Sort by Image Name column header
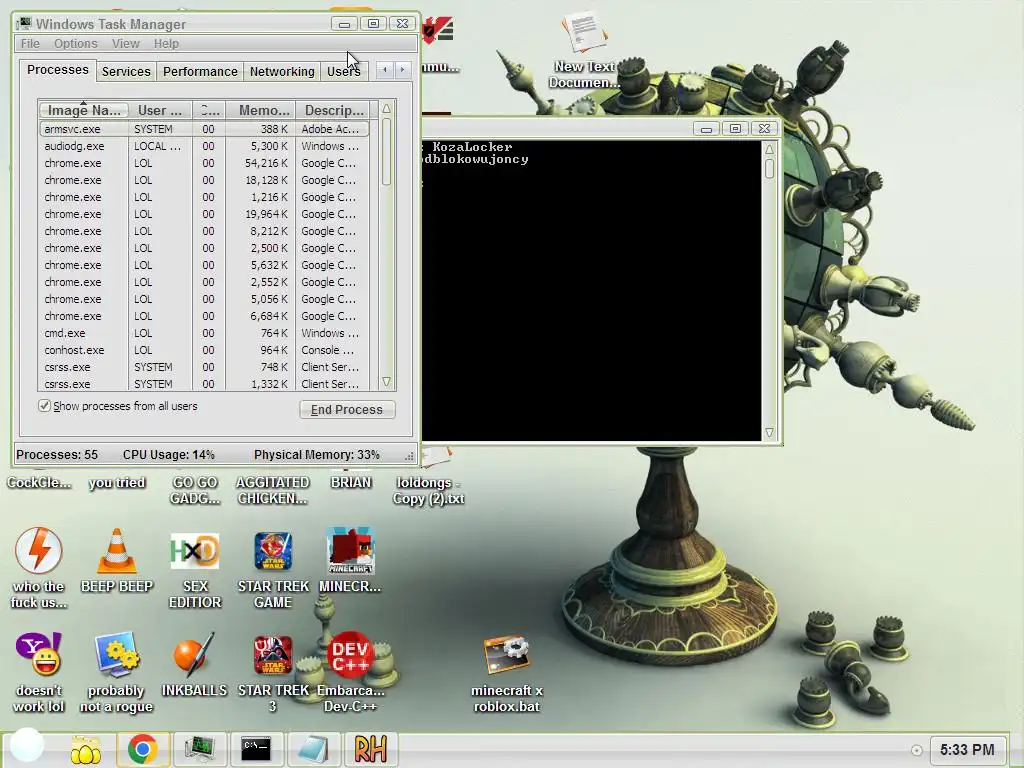This screenshot has height=768, width=1024. [84, 110]
